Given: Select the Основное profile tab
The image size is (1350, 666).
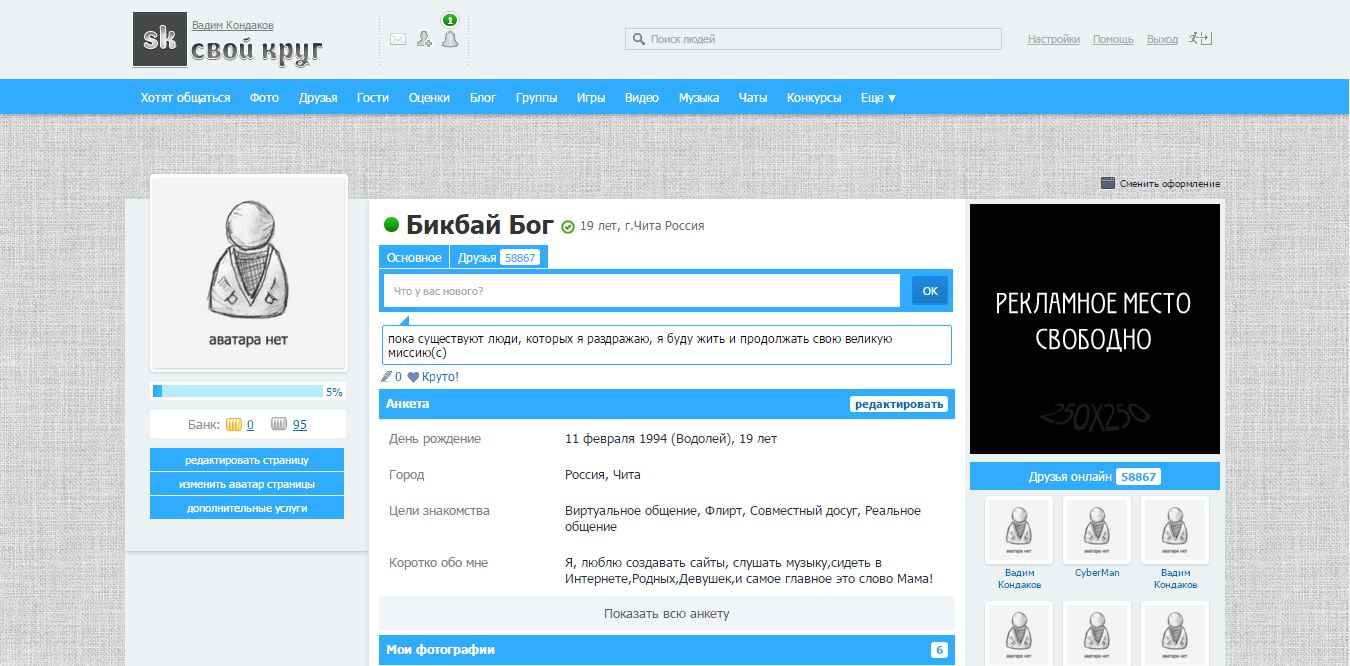Looking at the screenshot, I should [414, 257].
